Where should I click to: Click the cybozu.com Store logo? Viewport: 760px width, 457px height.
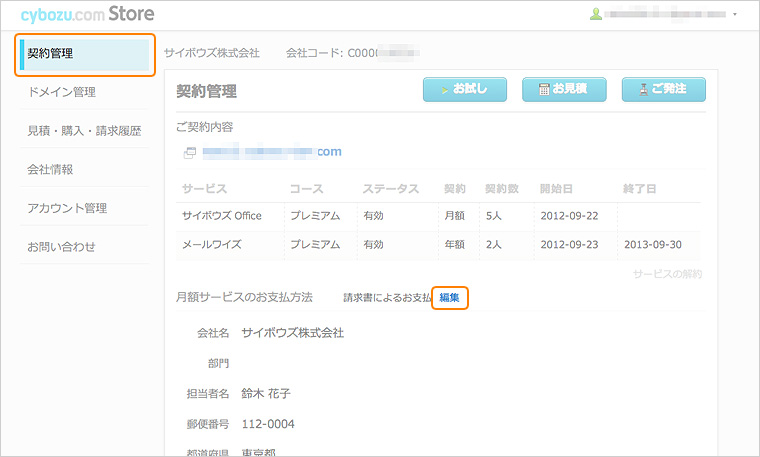pos(87,14)
